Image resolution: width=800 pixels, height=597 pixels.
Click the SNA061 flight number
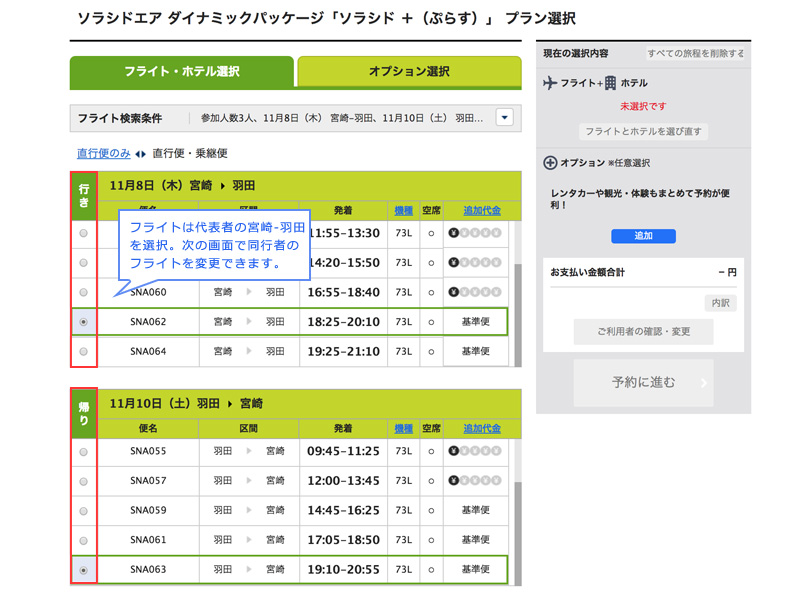pyautogui.click(x=148, y=540)
